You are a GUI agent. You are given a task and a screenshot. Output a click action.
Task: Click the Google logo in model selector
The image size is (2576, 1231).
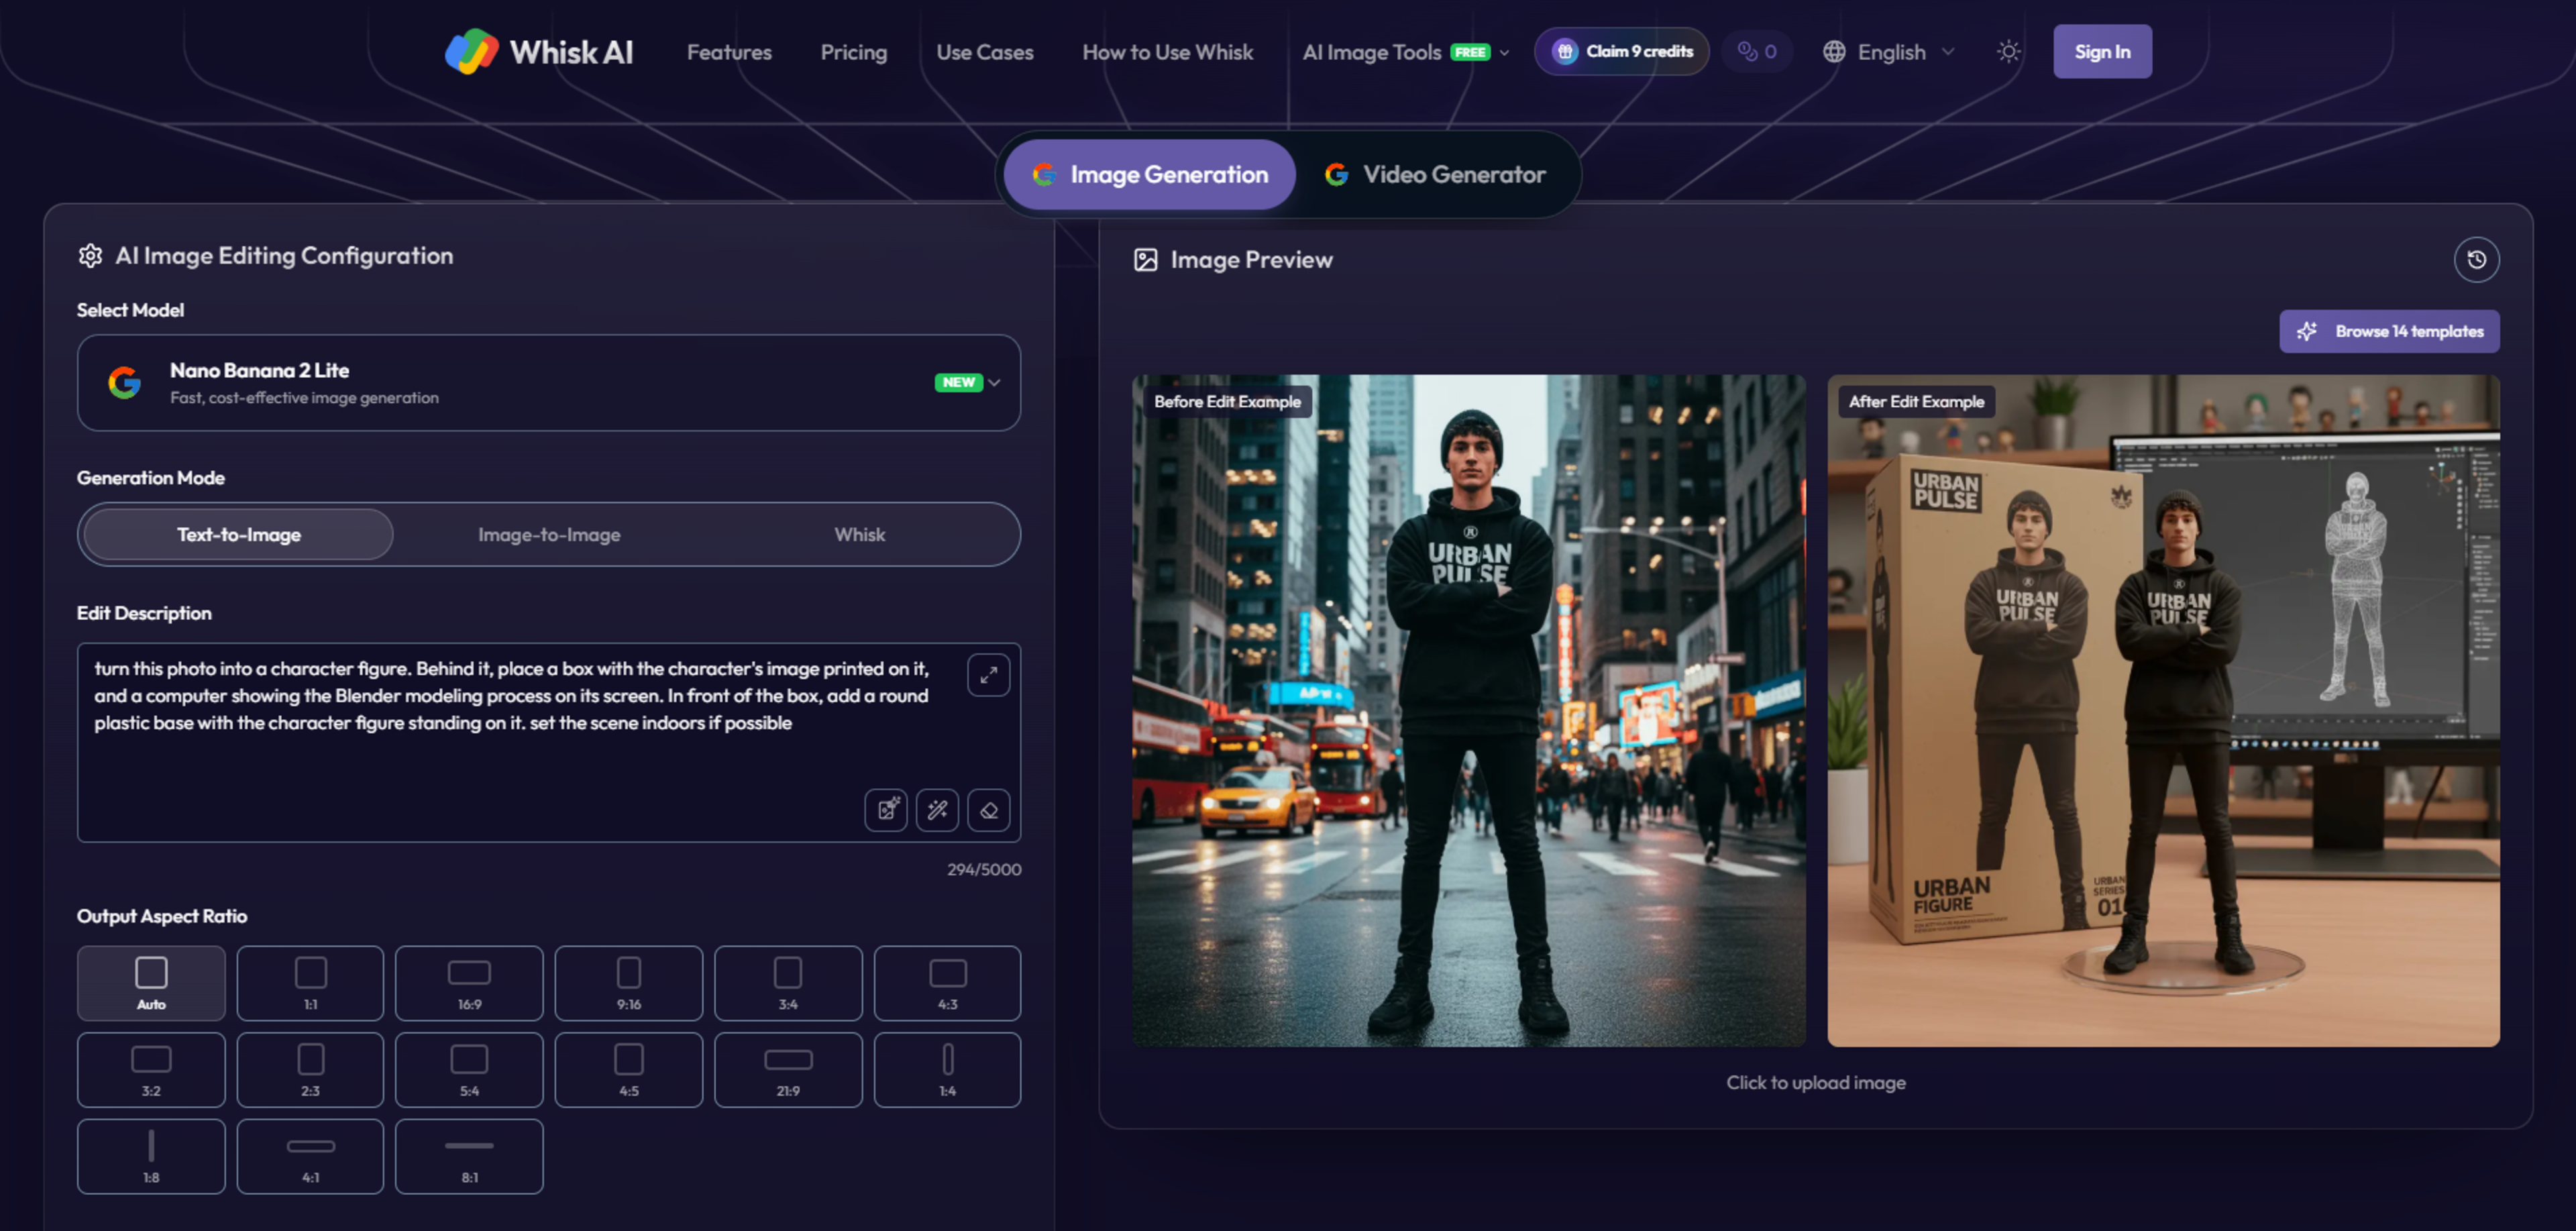click(x=124, y=383)
